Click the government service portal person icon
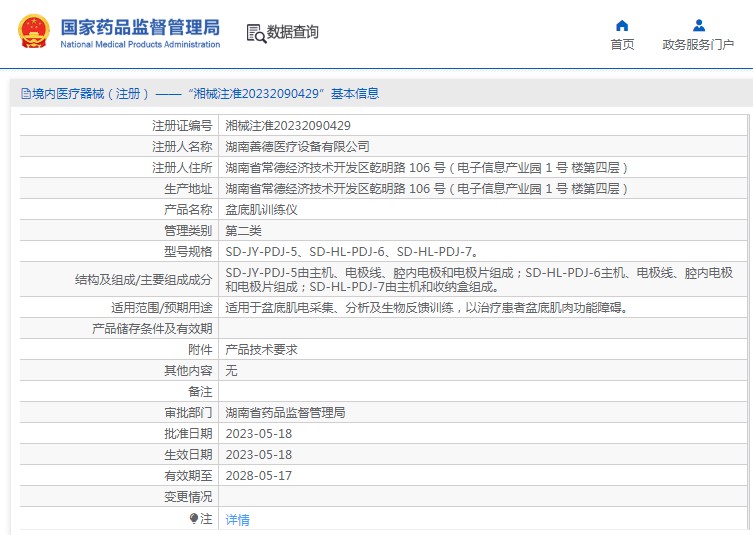This screenshot has height=535, width=753. (x=699, y=25)
